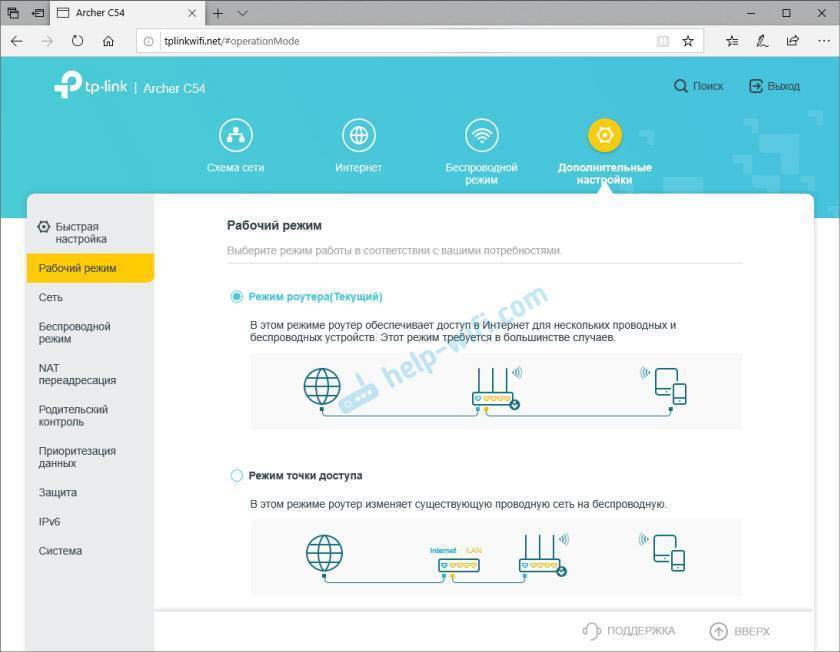Click the ВВЕРХ back-to-top text
840x652 pixels.
tap(752, 632)
